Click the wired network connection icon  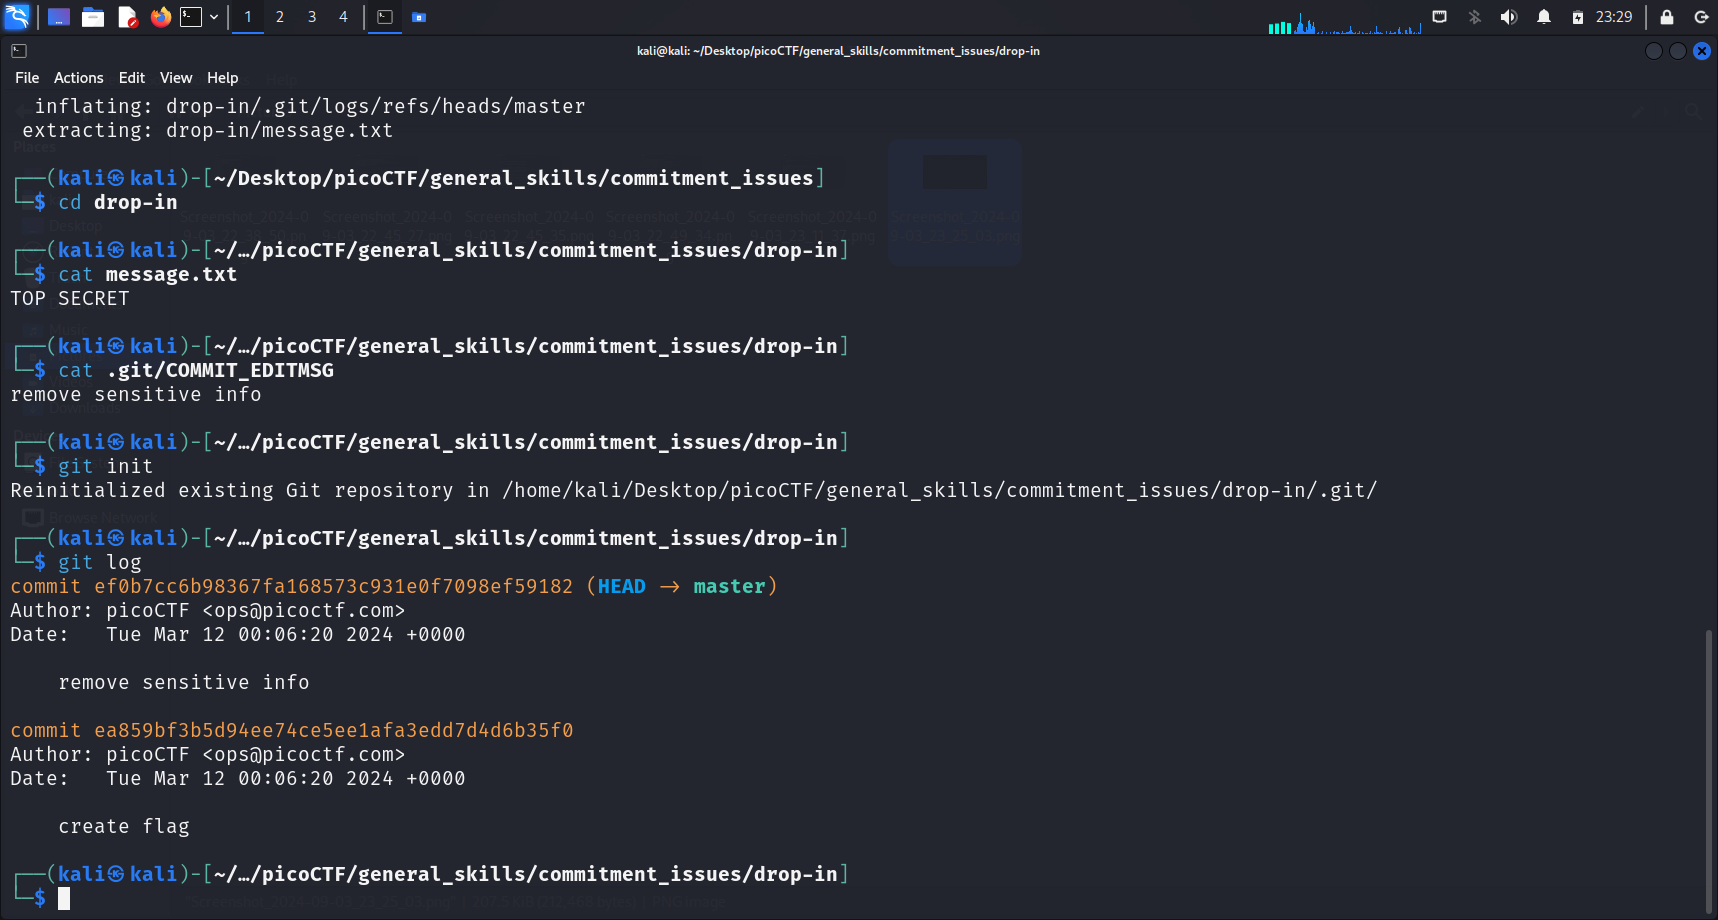1440,17
